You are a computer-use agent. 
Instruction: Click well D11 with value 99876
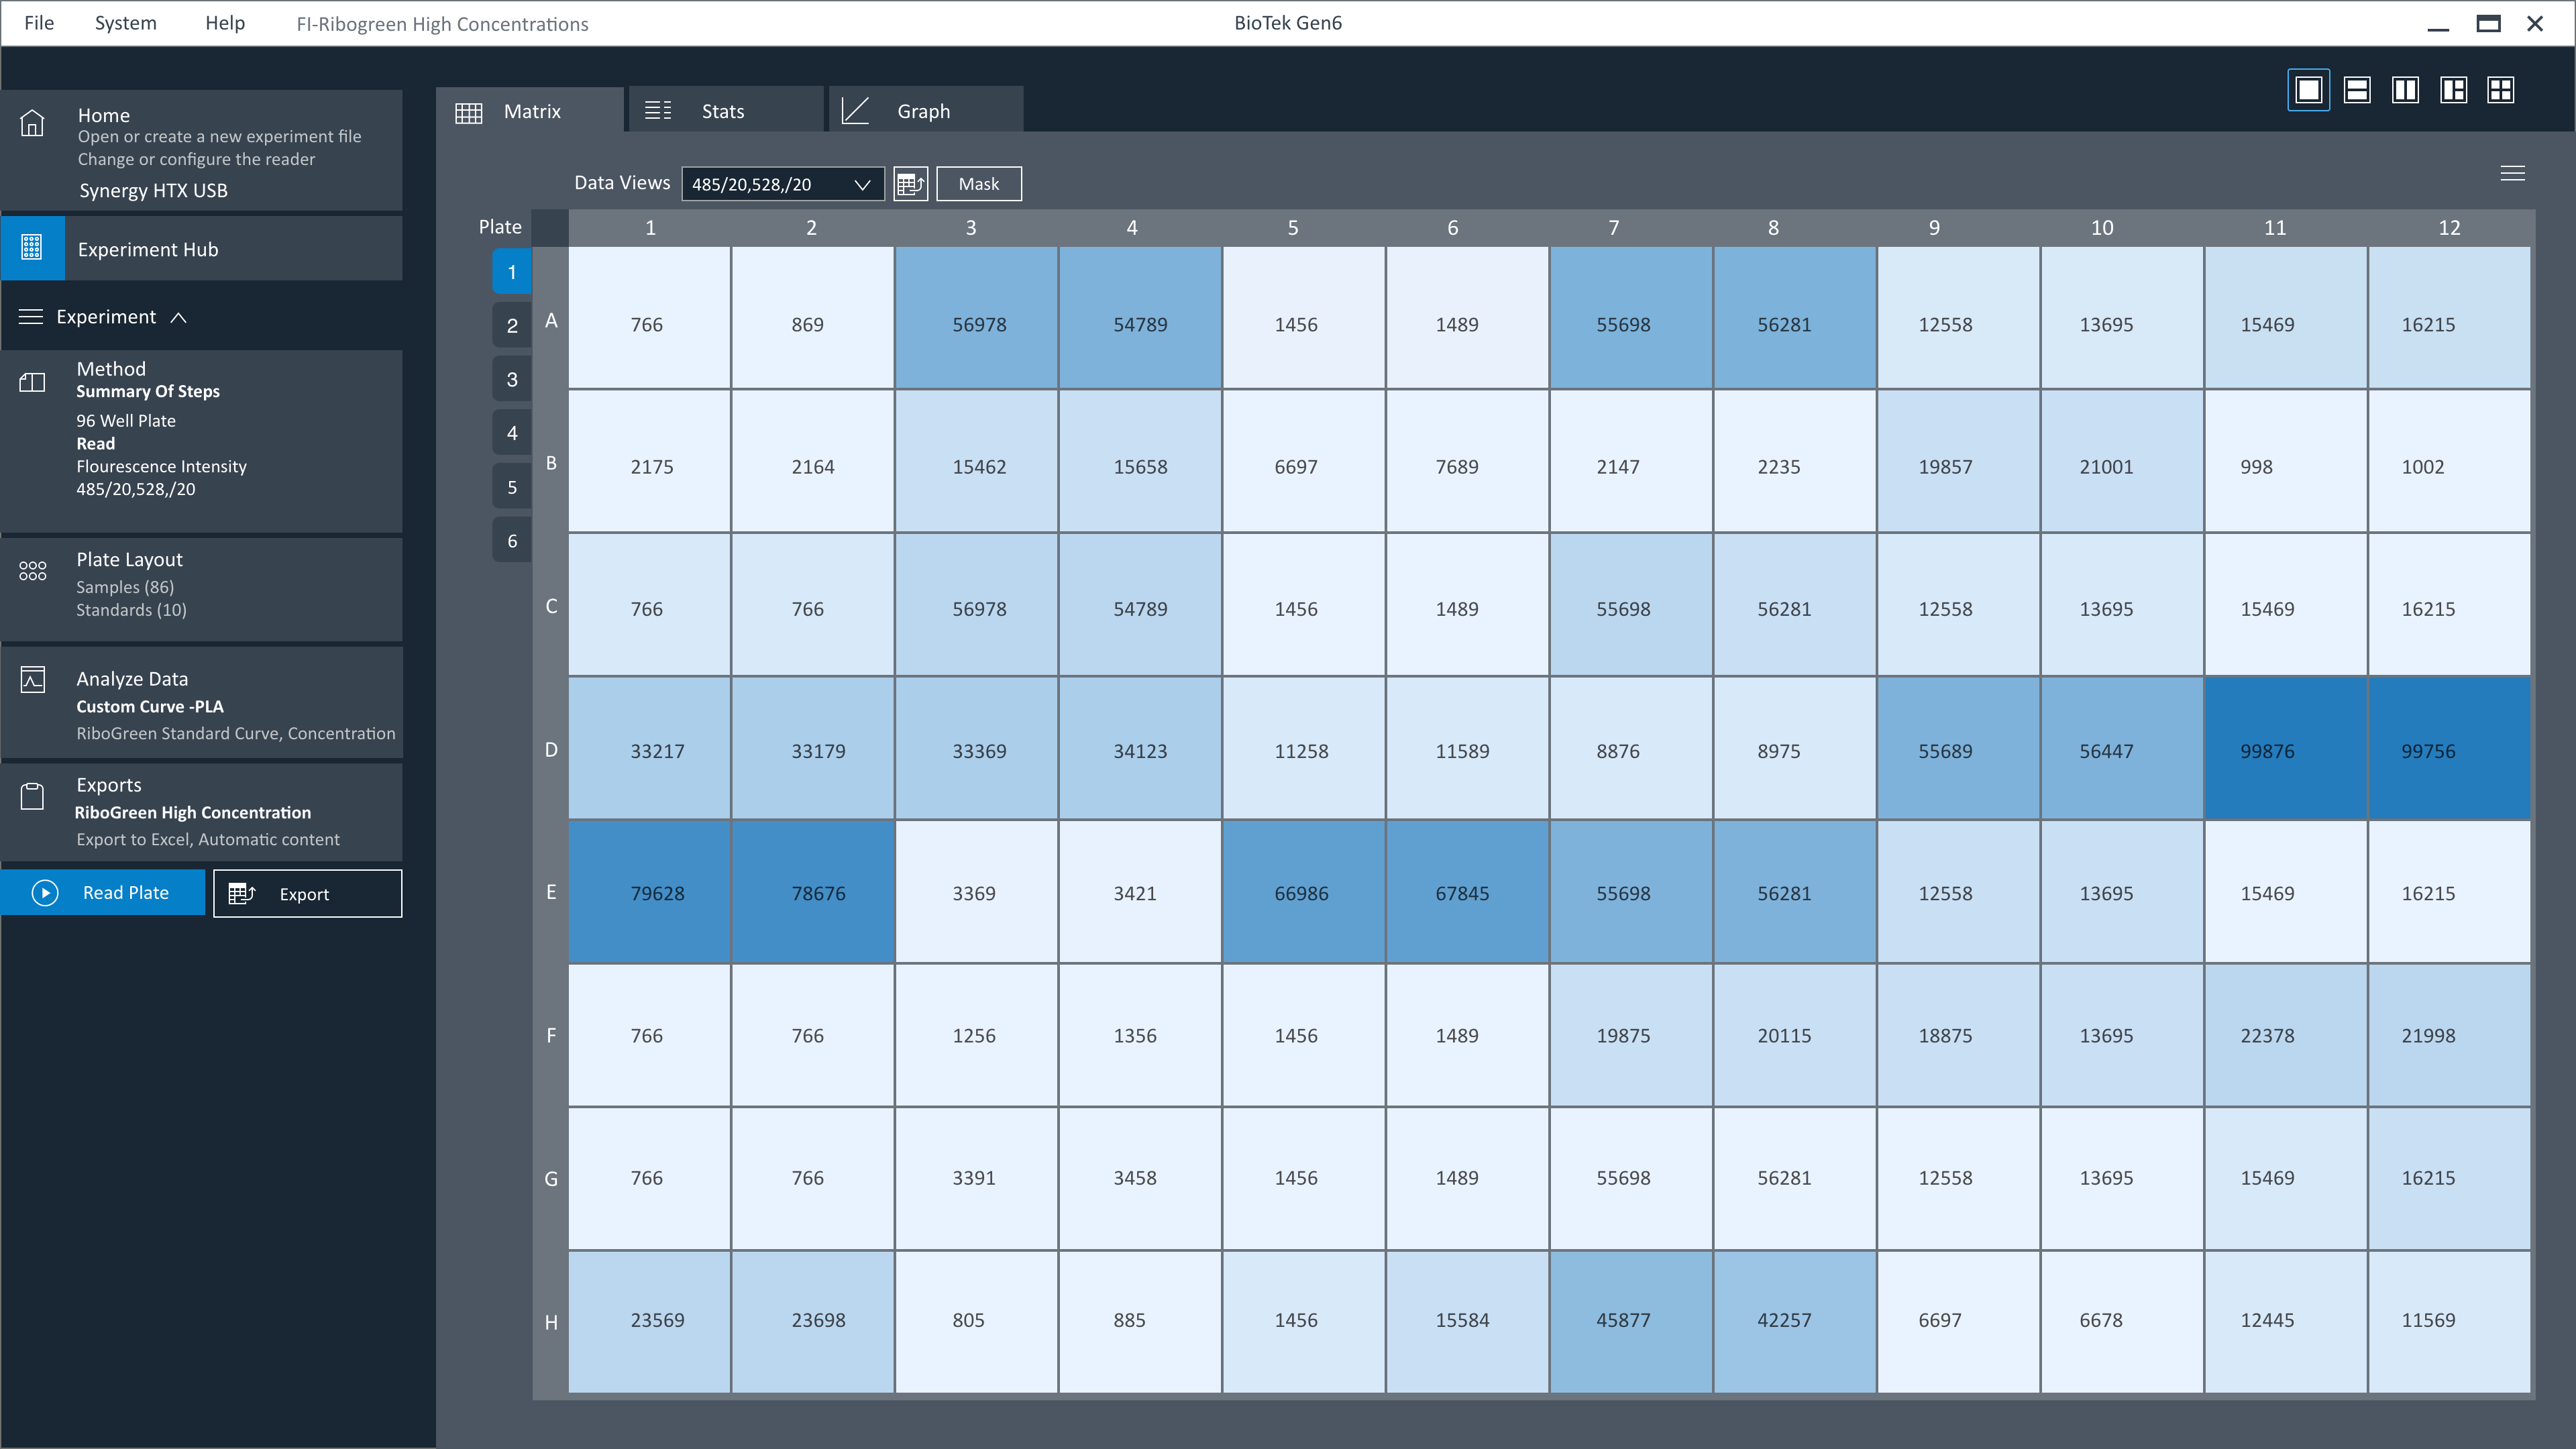2285,749
